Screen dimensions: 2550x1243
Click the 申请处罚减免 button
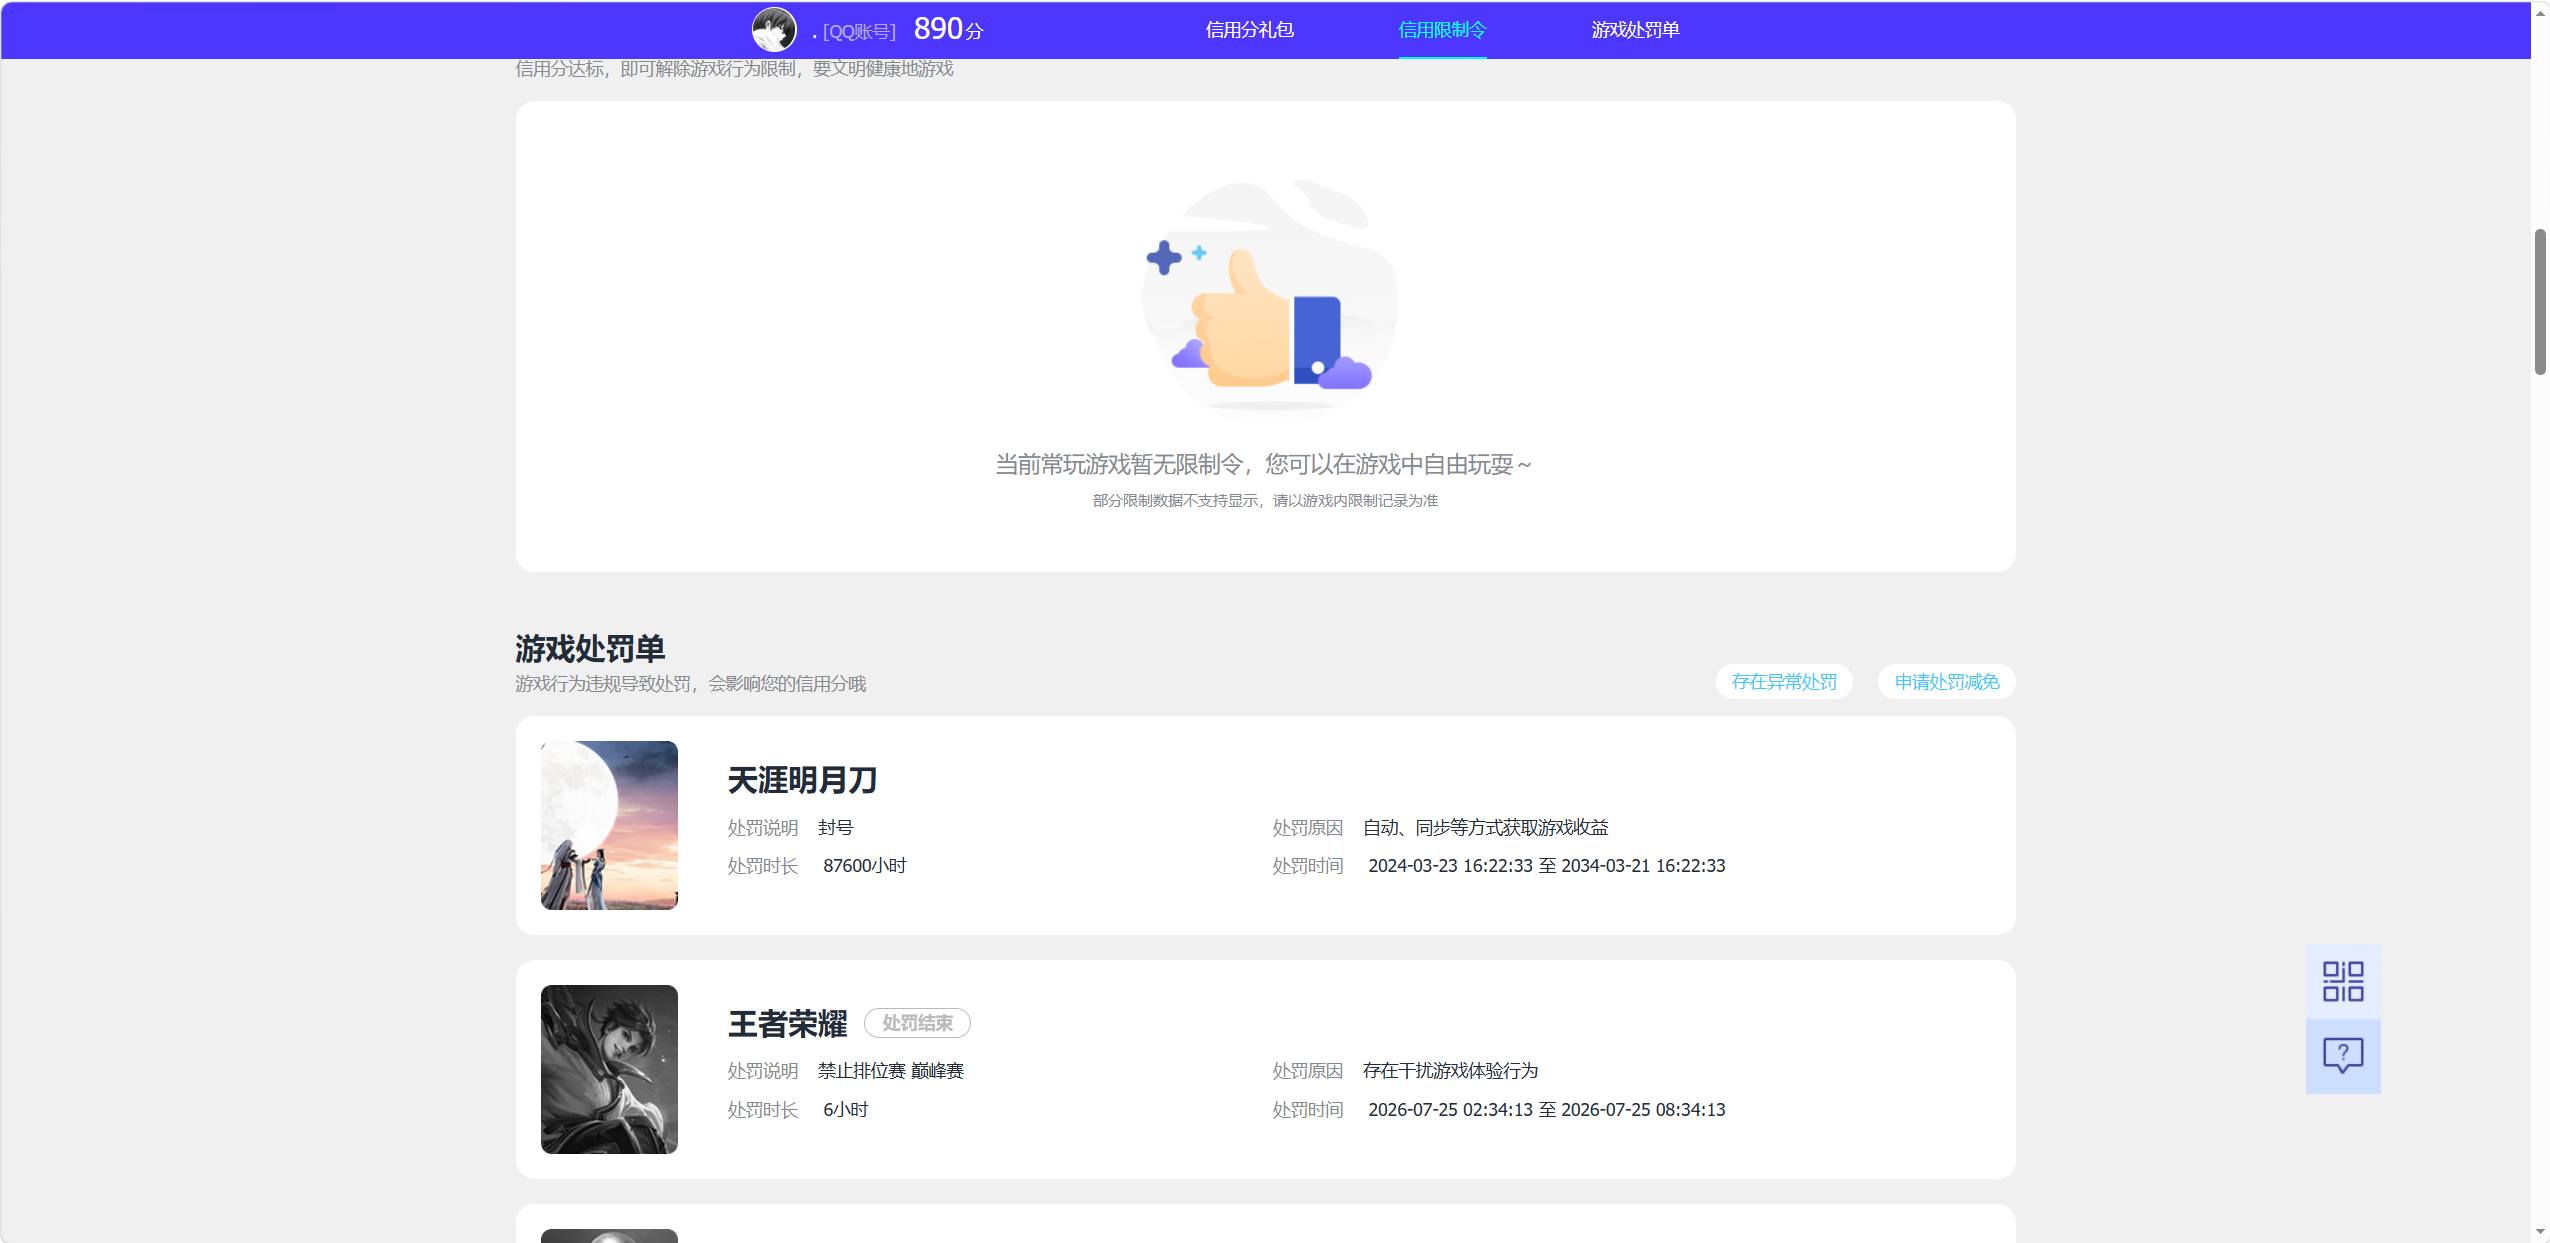[x=1946, y=682]
